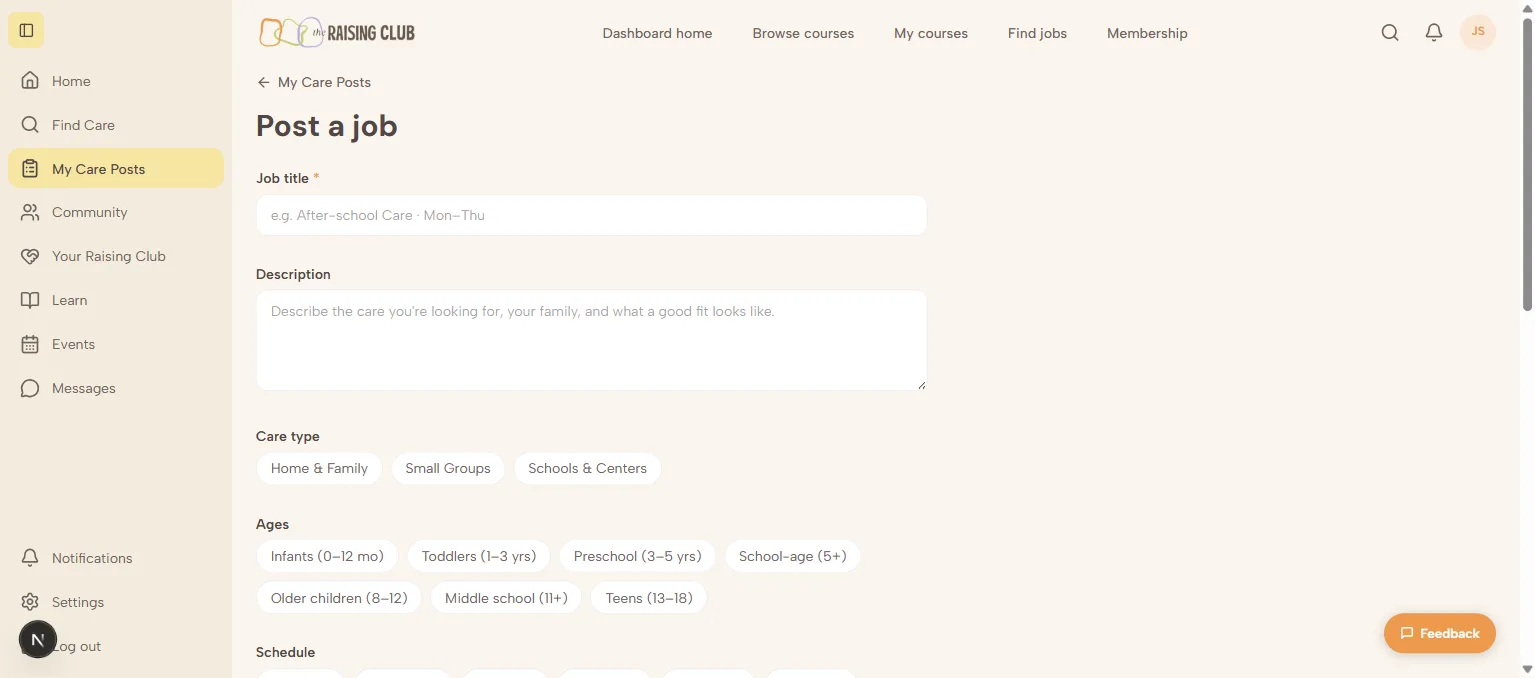
Task: Click the Job title input field
Action: click(x=591, y=215)
